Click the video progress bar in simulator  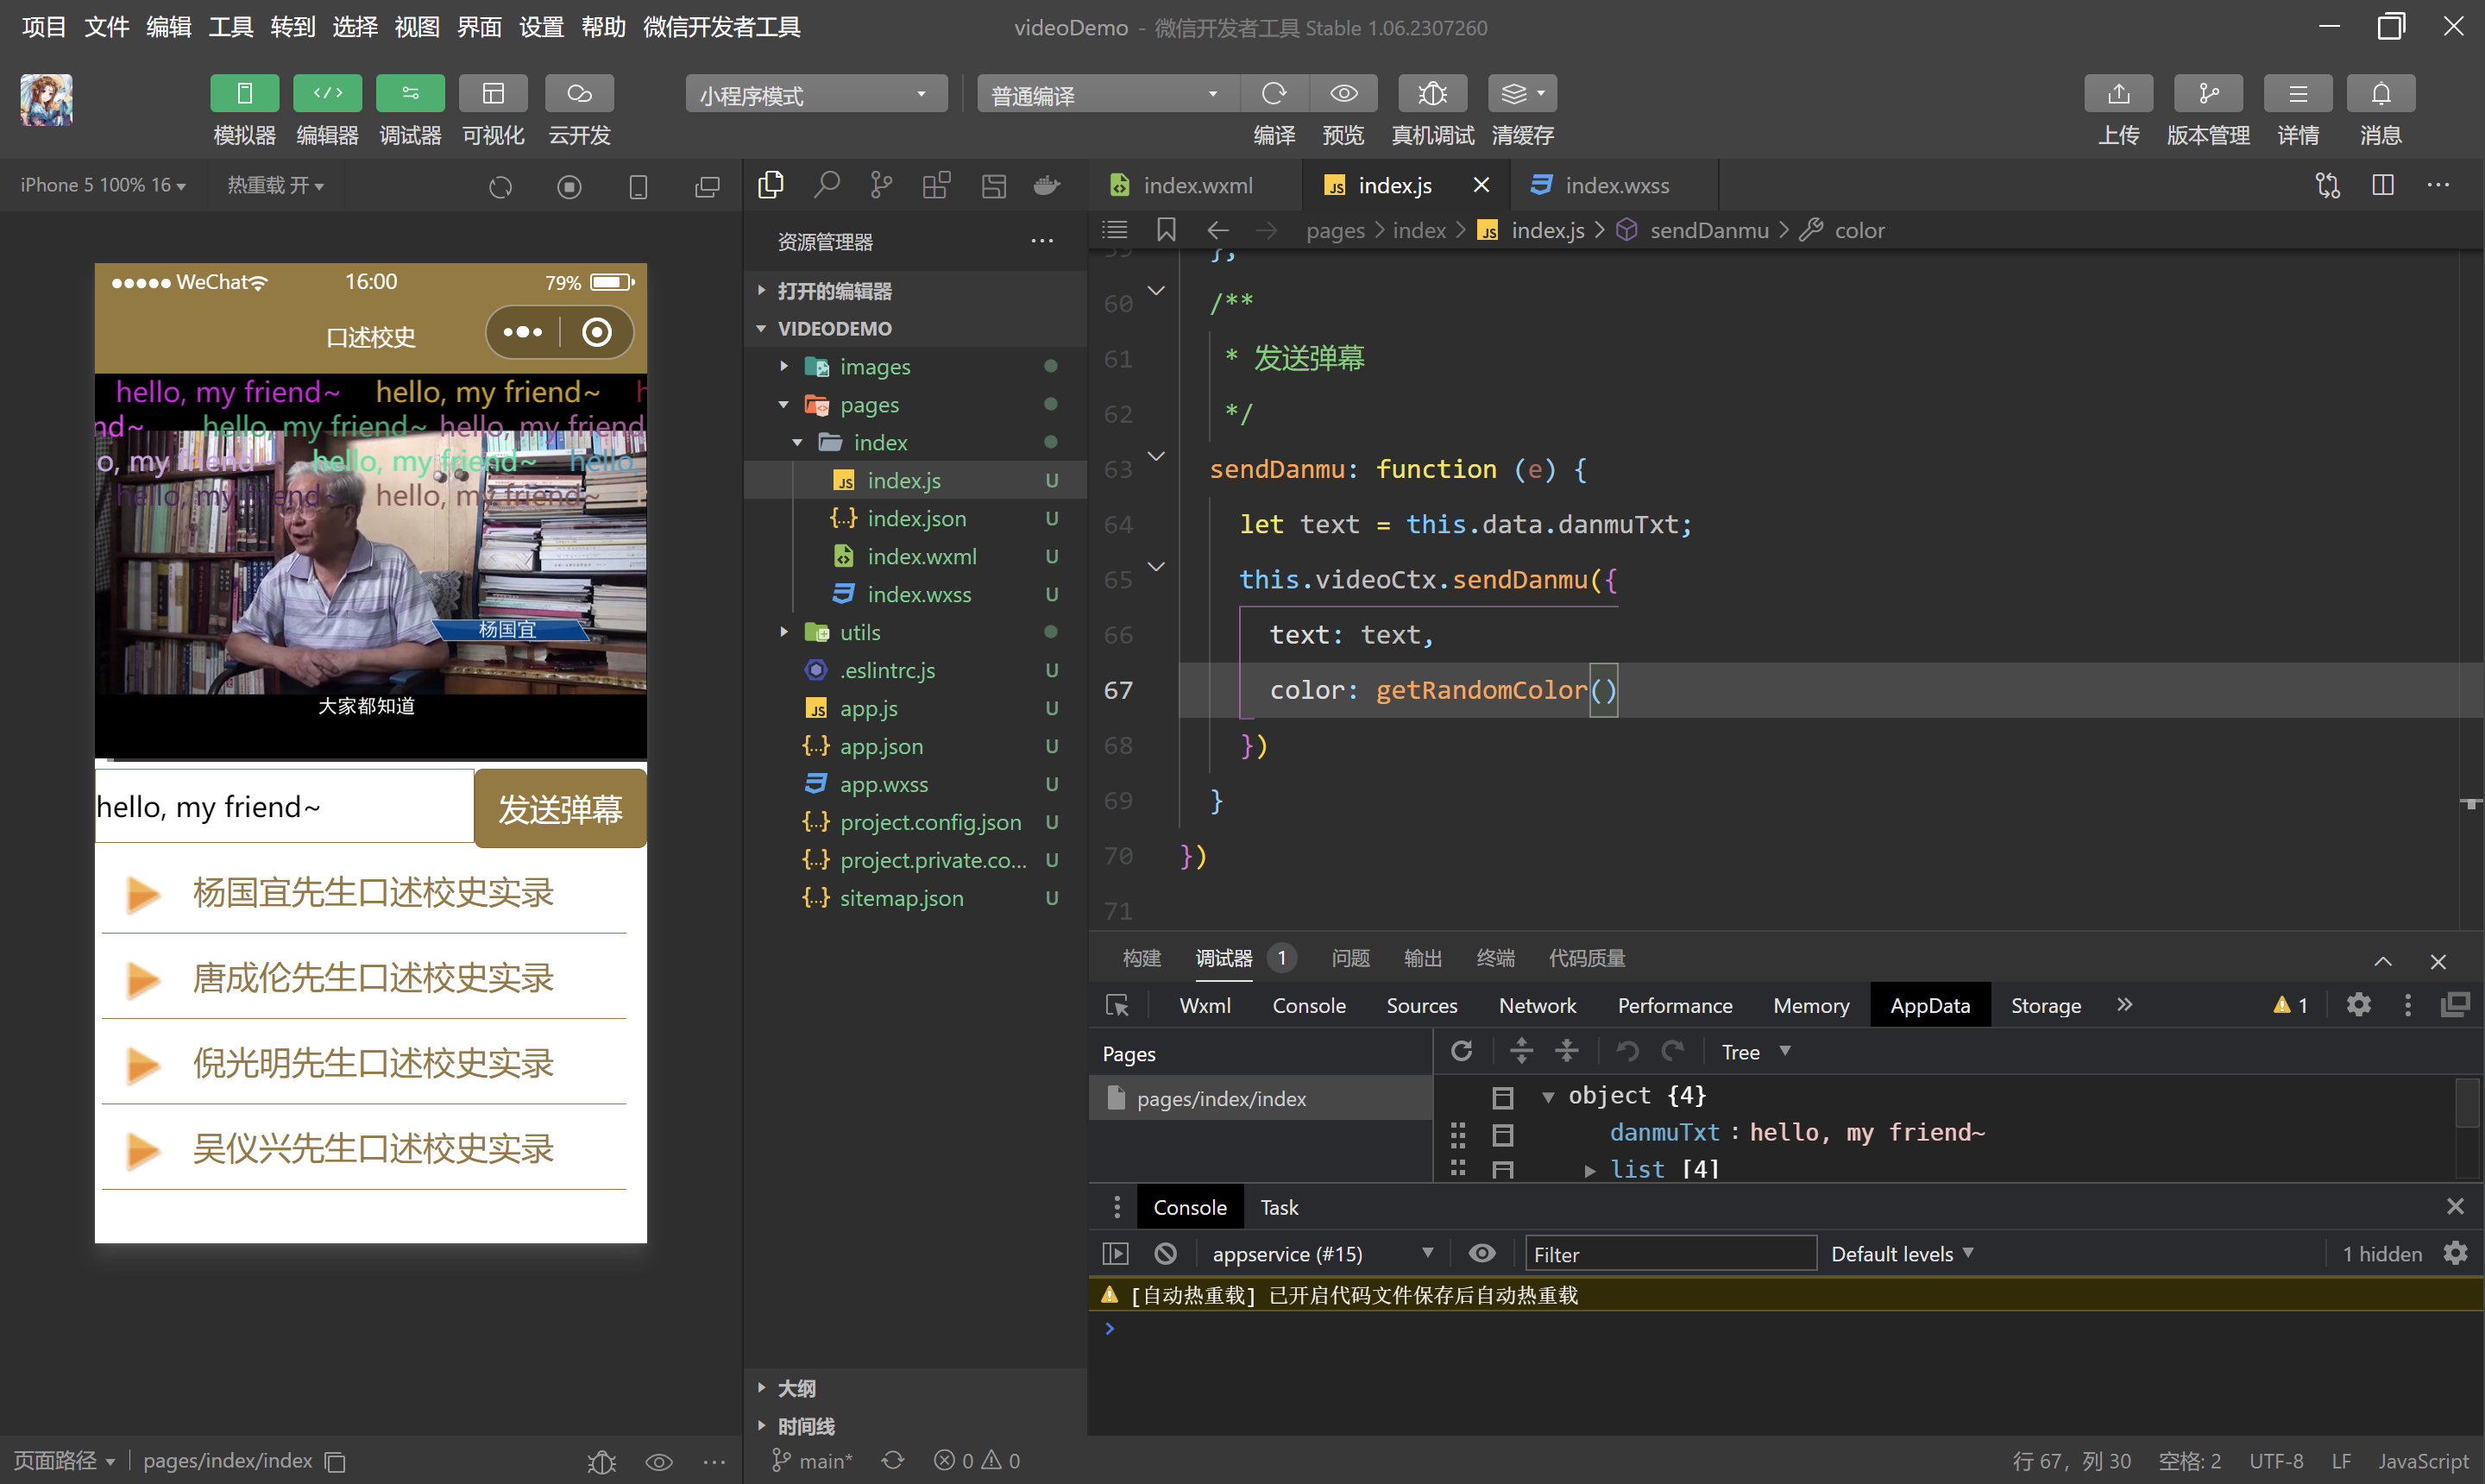pyautogui.click(x=370, y=760)
